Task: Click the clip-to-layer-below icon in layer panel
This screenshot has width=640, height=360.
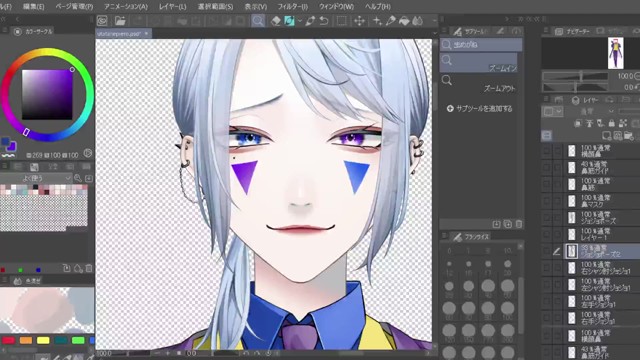Action: point(578,123)
